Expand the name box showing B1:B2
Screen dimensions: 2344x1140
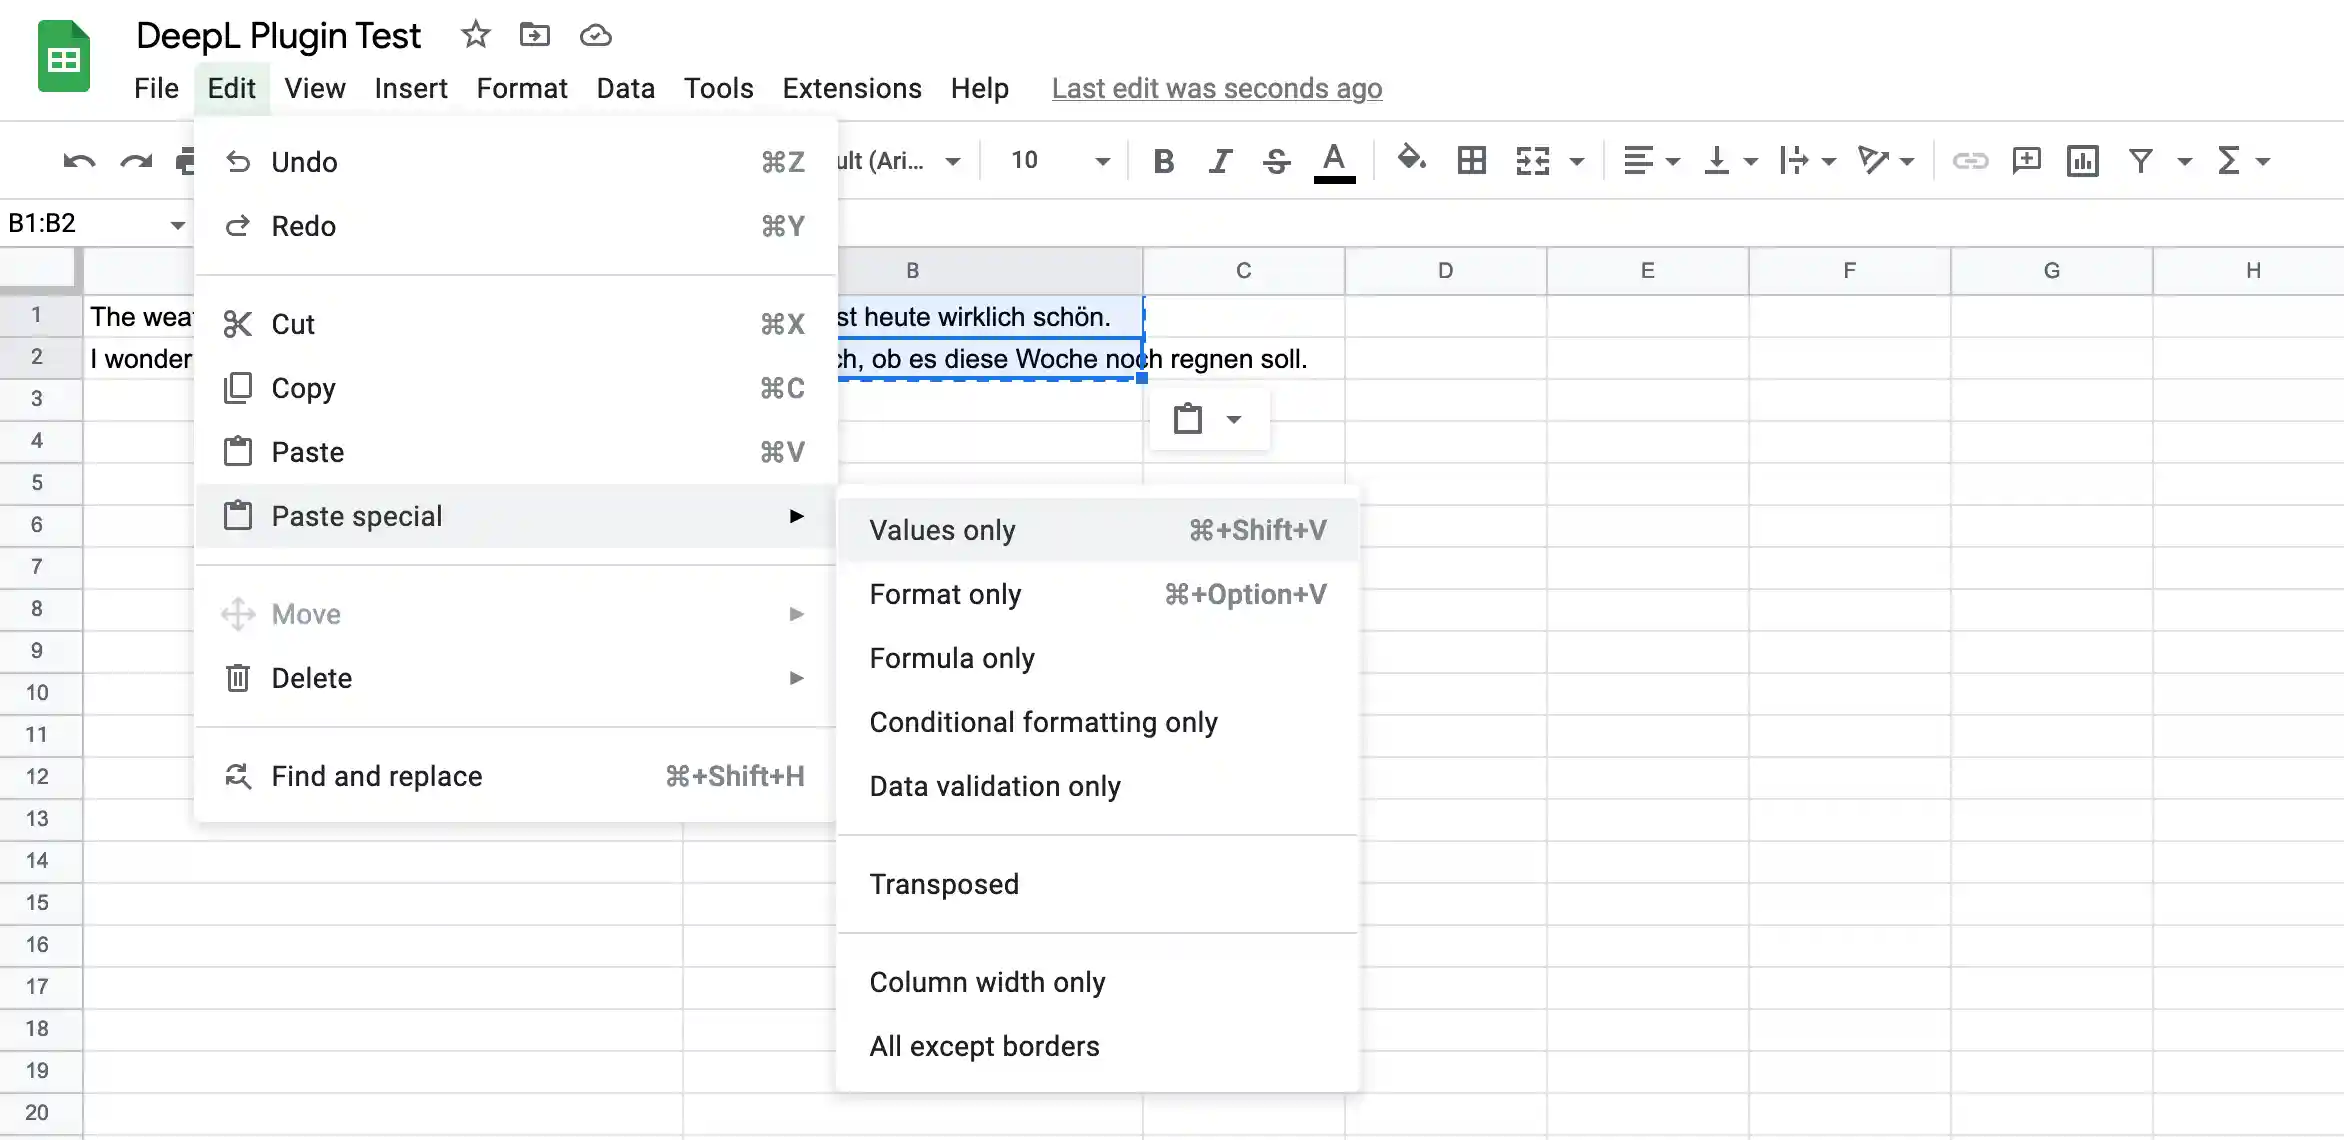(x=178, y=222)
